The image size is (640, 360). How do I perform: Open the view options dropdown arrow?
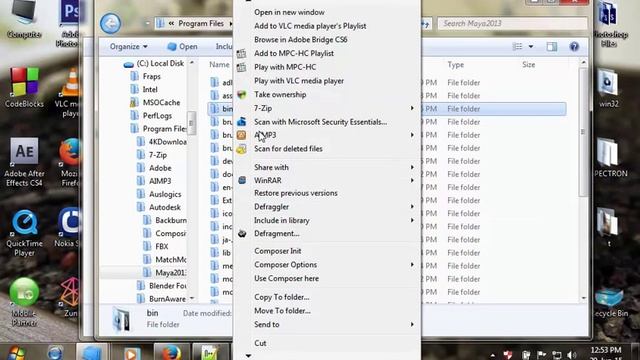[x=531, y=47]
